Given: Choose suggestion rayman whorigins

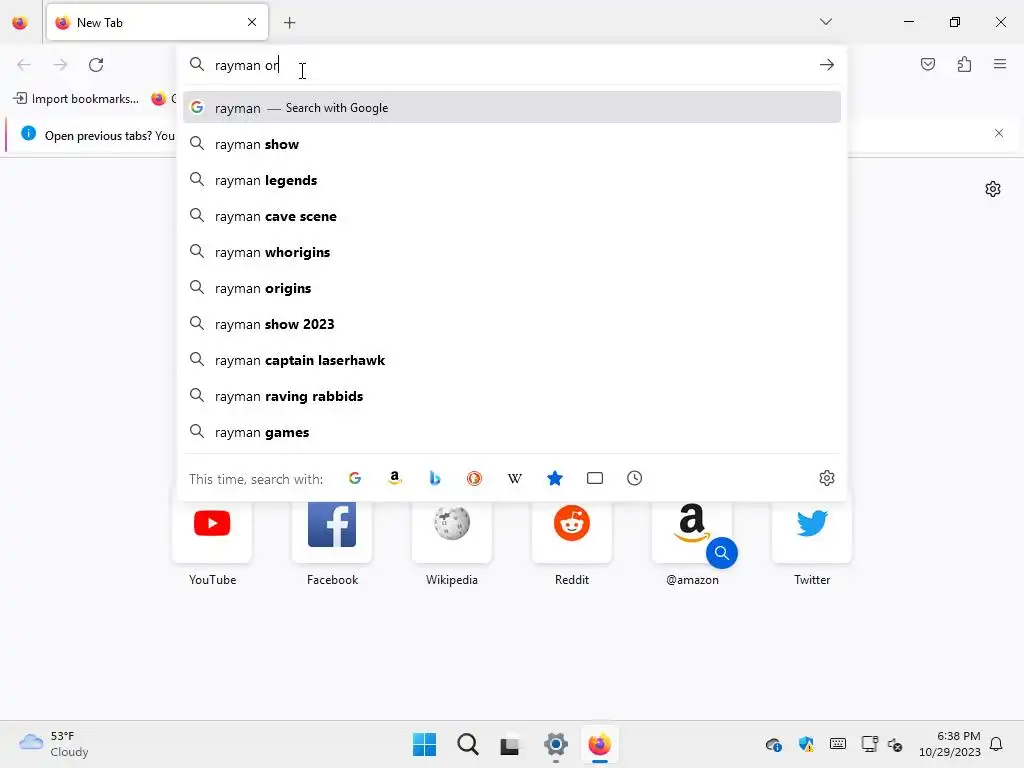Looking at the screenshot, I should [x=512, y=251].
